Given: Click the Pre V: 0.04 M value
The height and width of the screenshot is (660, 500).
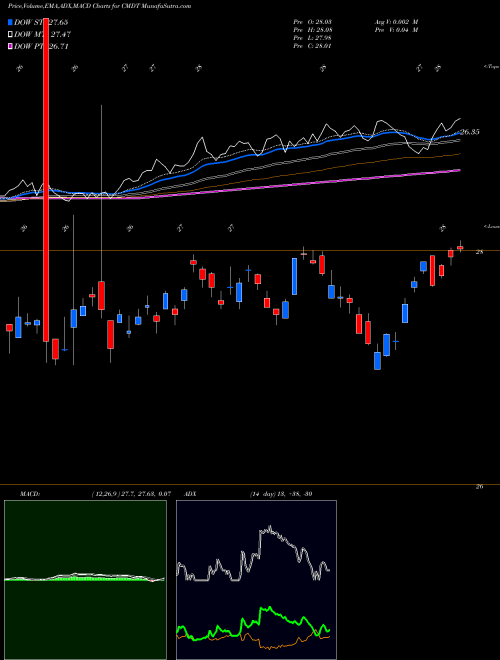Looking at the screenshot, I should pyautogui.click(x=396, y=30).
